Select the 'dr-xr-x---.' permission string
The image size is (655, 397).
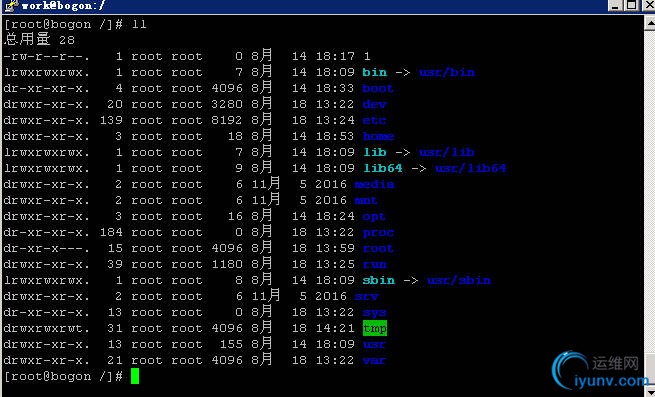(x=46, y=248)
